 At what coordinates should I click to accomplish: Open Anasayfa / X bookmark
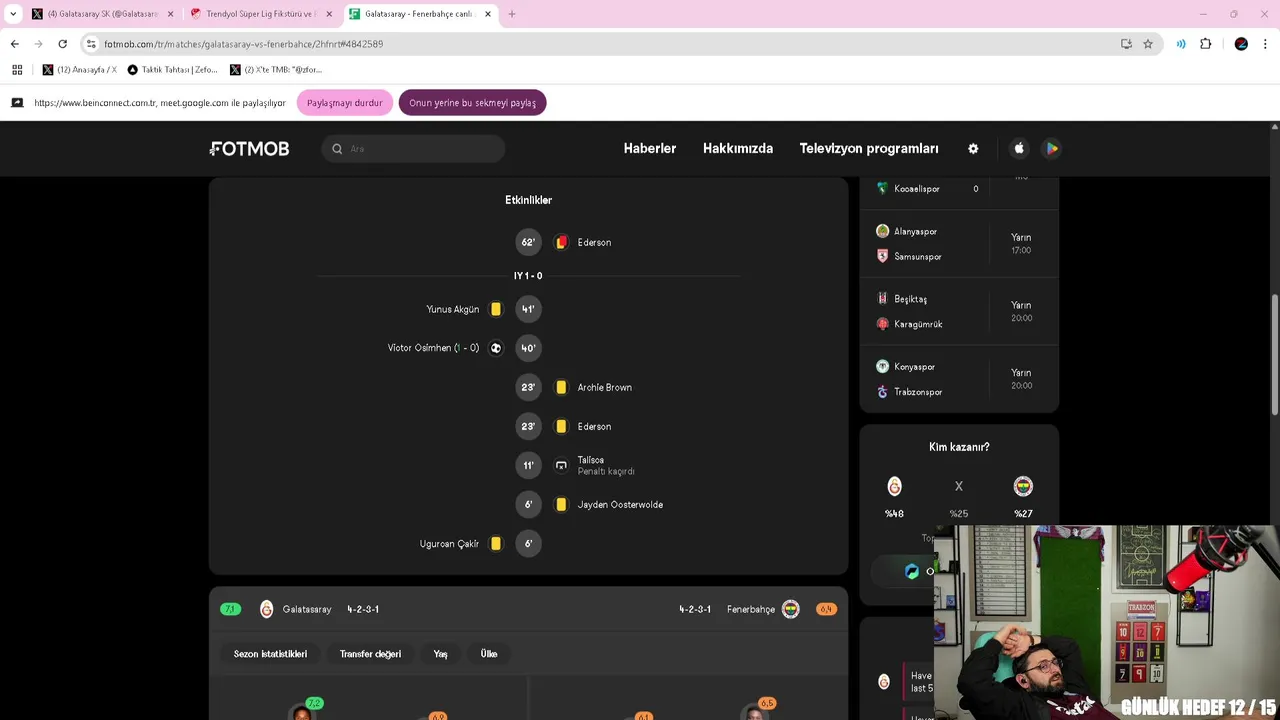click(79, 70)
